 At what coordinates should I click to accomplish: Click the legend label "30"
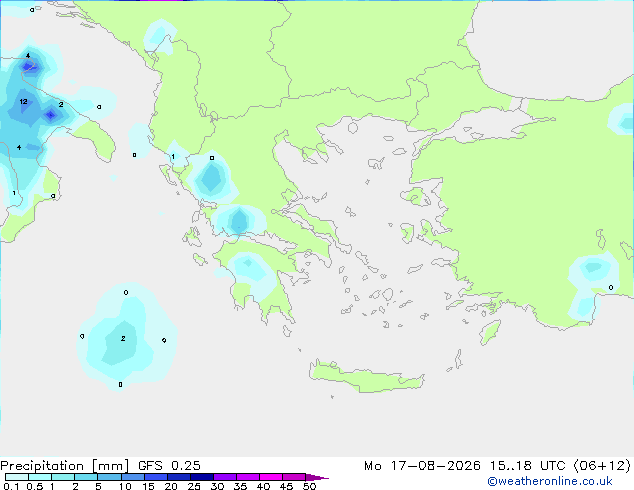(217, 486)
